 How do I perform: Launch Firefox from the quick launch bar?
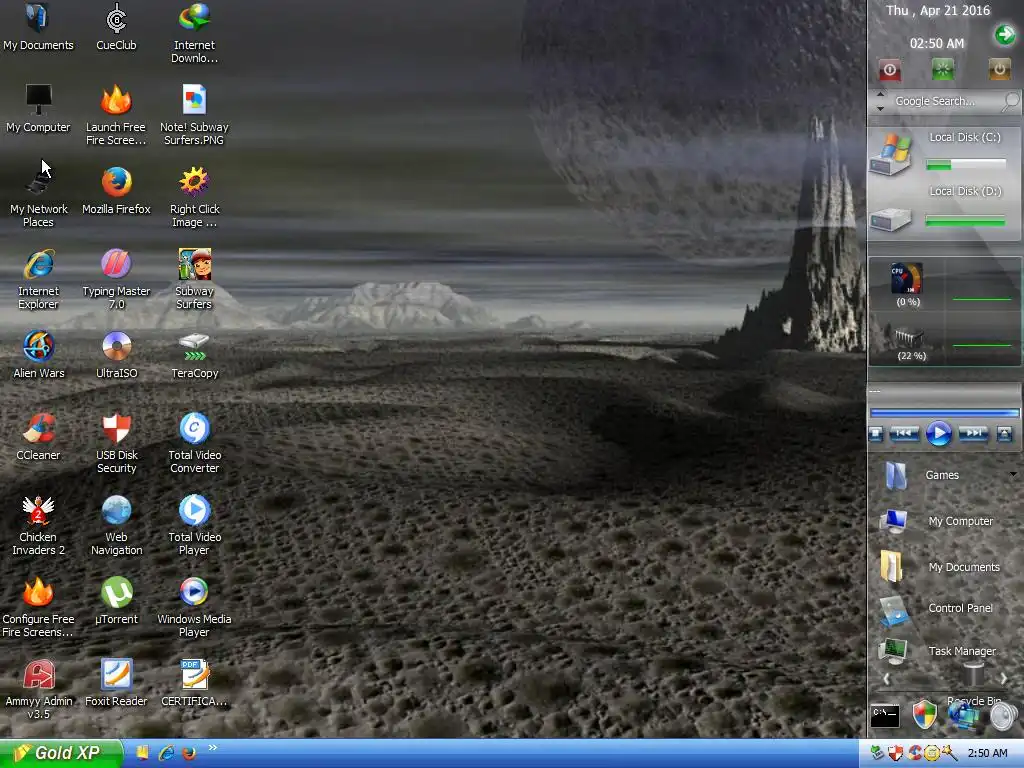tap(189, 753)
